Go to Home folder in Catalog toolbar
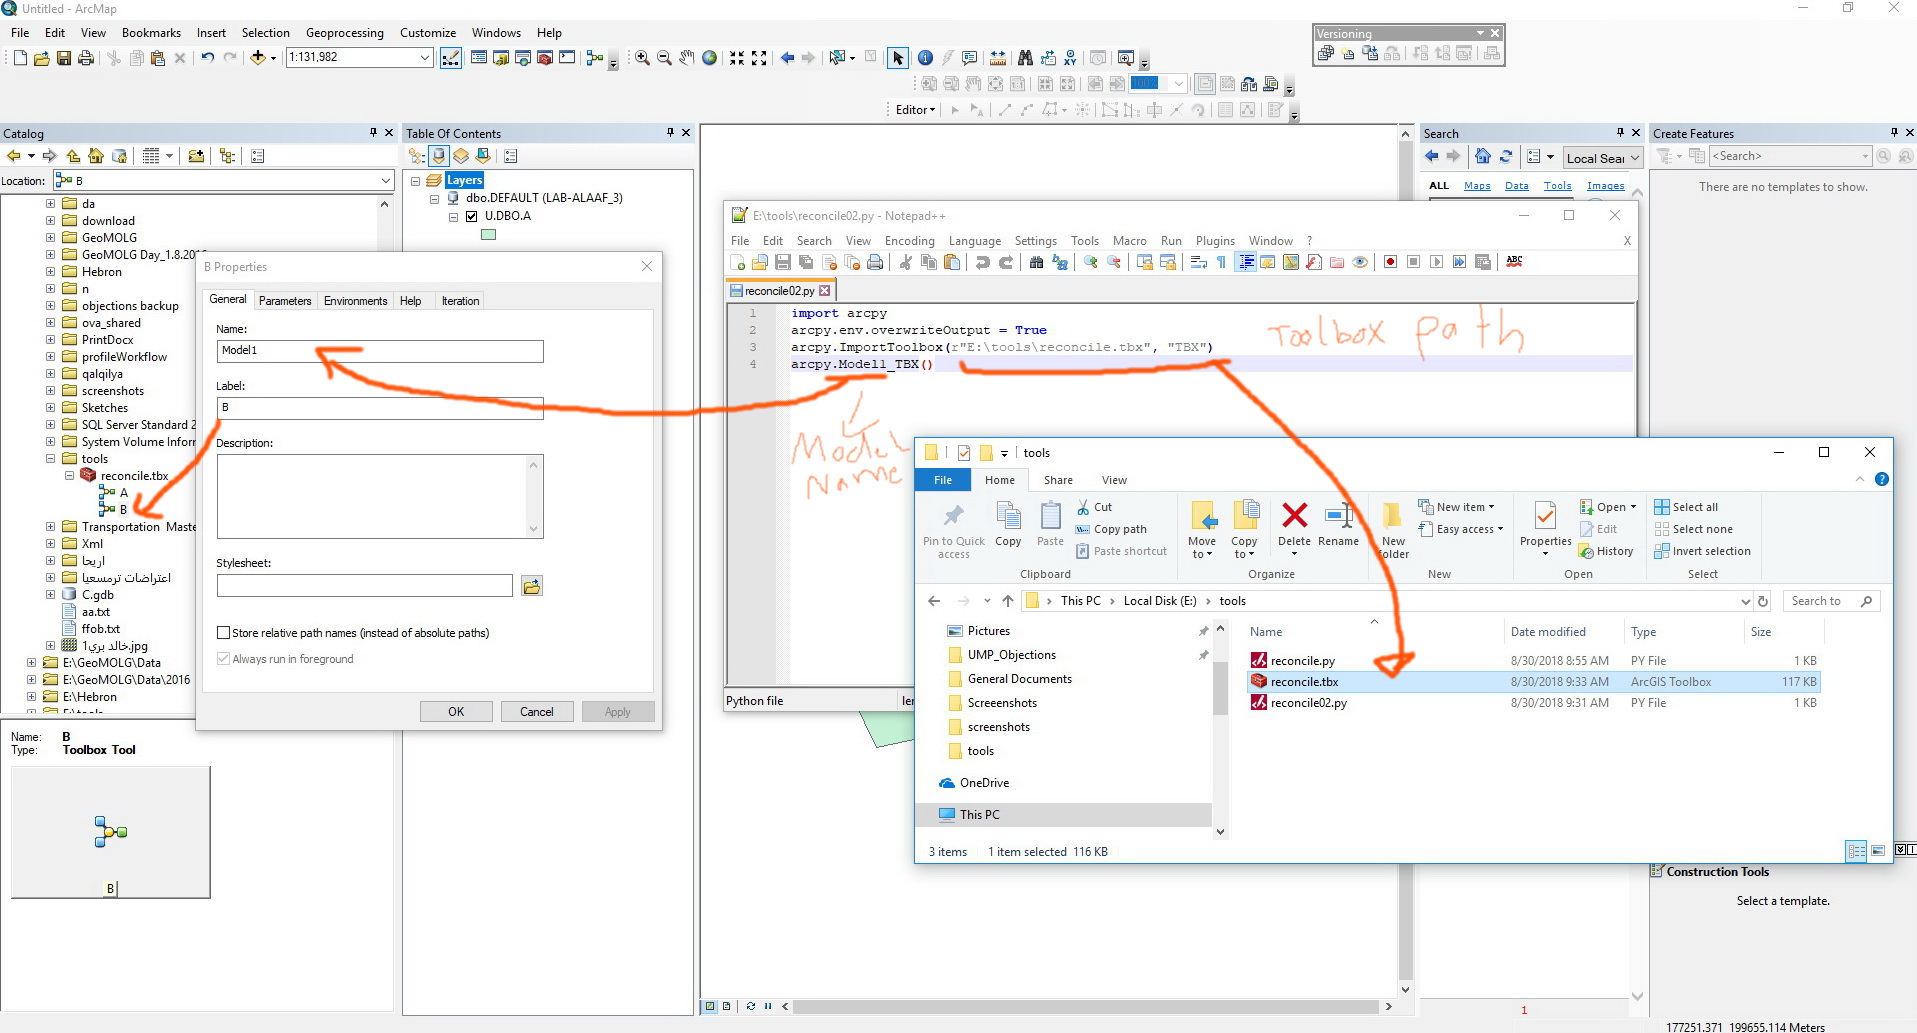The image size is (1917, 1033). coord(96,156)
